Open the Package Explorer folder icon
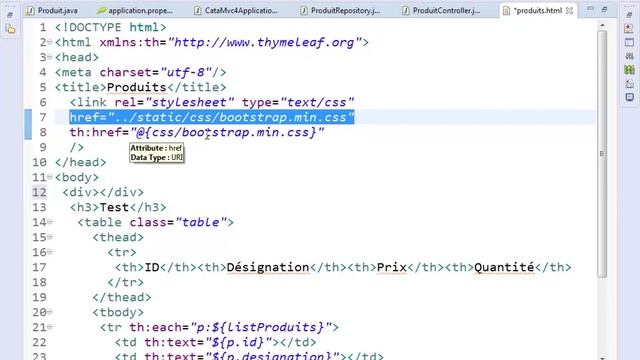Viewport: 640px width, 360px height. pyautogui.click(x=11, y=29)
